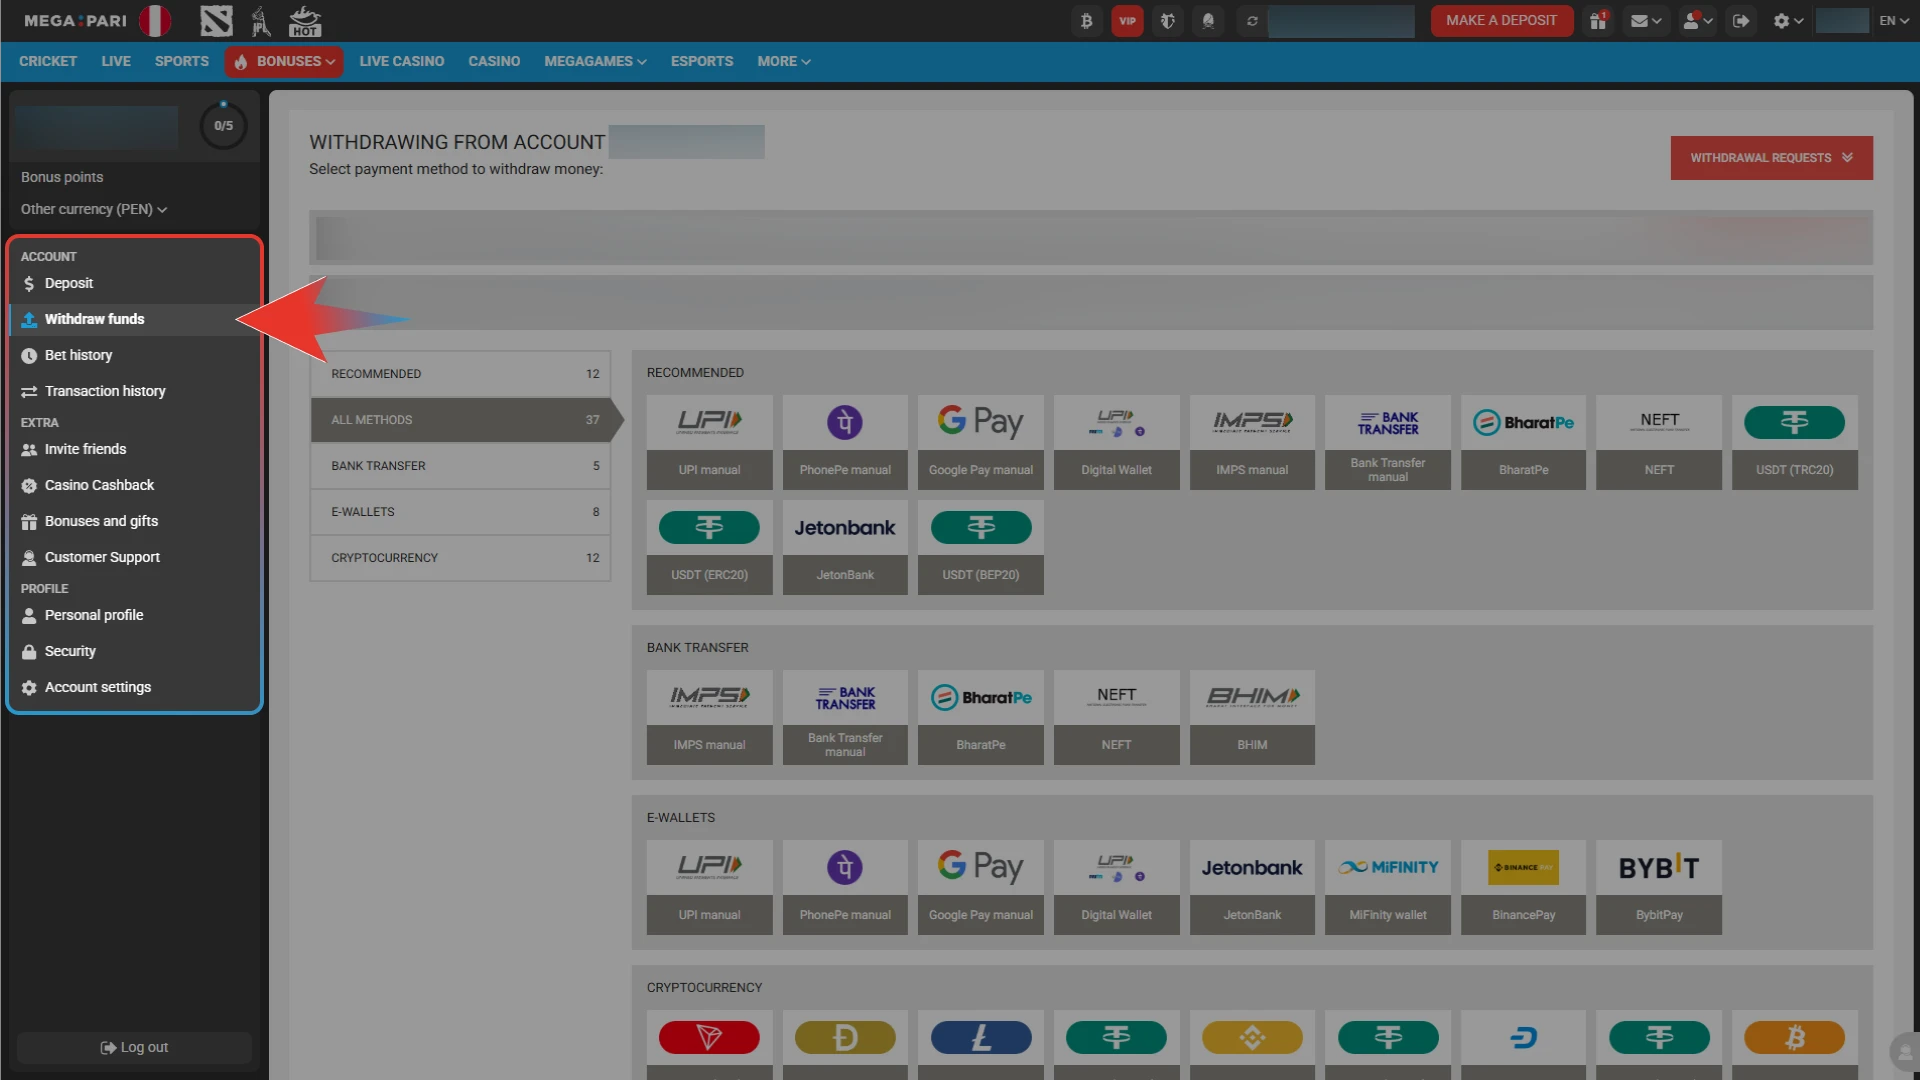Click the Invite friends people icon

[x=29, y=450]
